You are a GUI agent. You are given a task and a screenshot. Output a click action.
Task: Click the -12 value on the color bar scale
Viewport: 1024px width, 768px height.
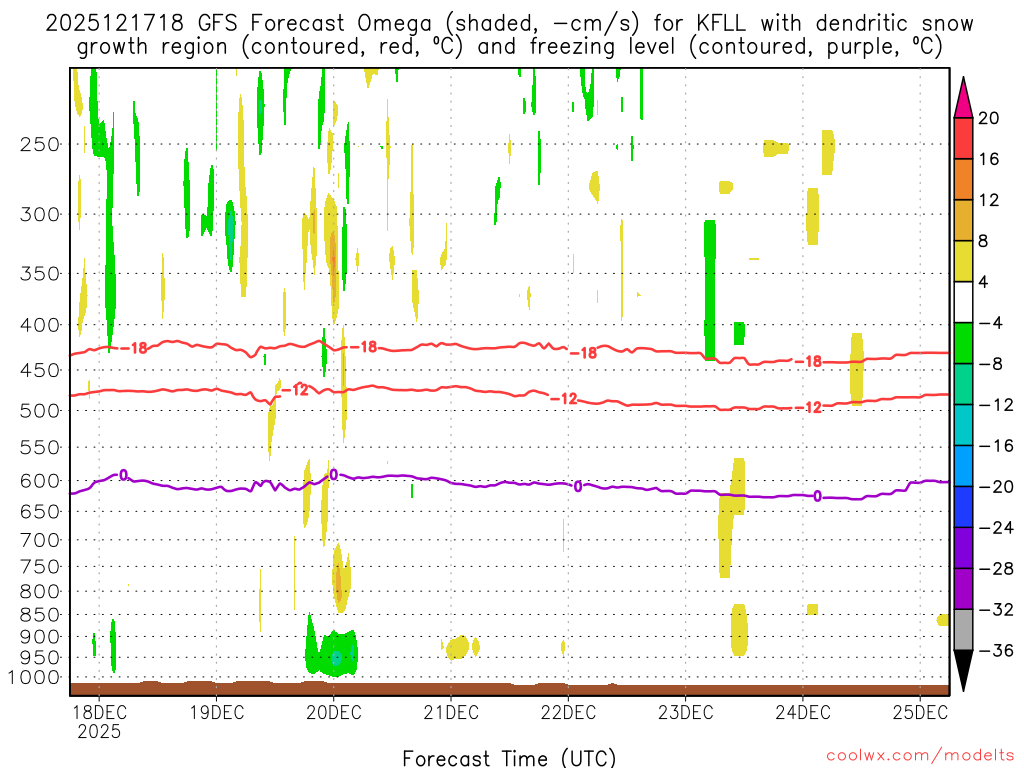[x=995, y=405]
